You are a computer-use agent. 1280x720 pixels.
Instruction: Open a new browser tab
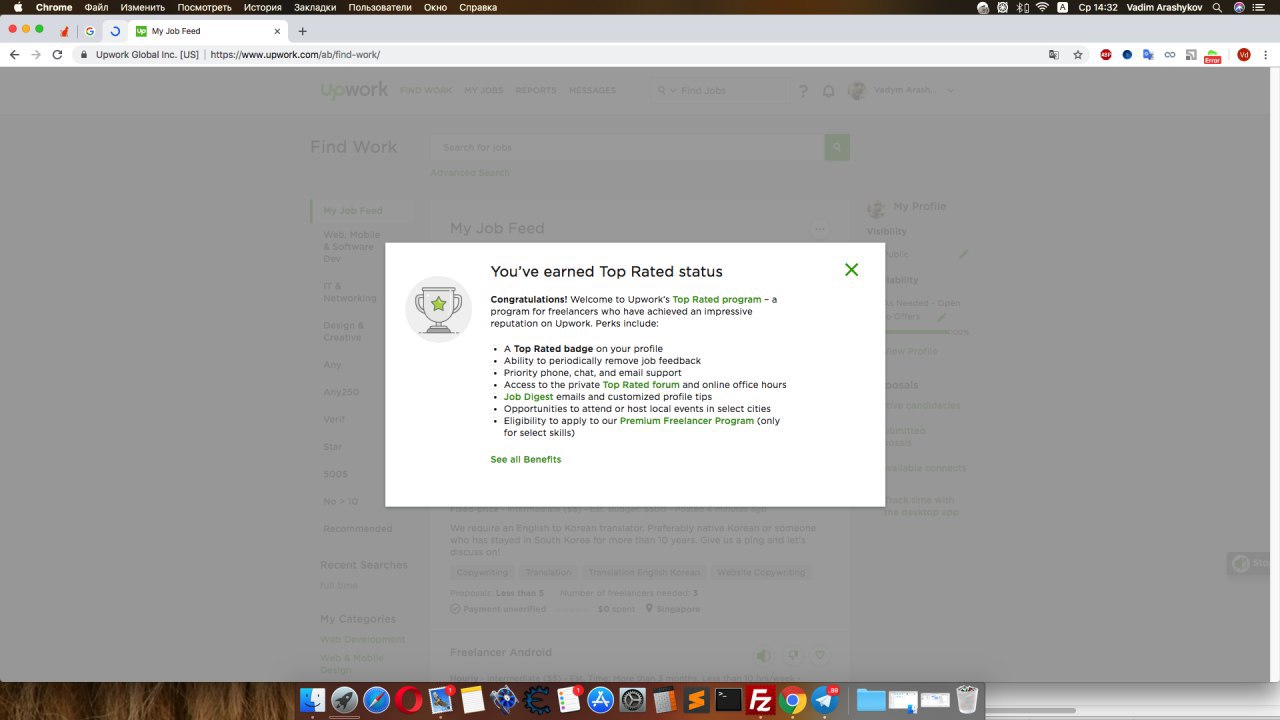303,31
